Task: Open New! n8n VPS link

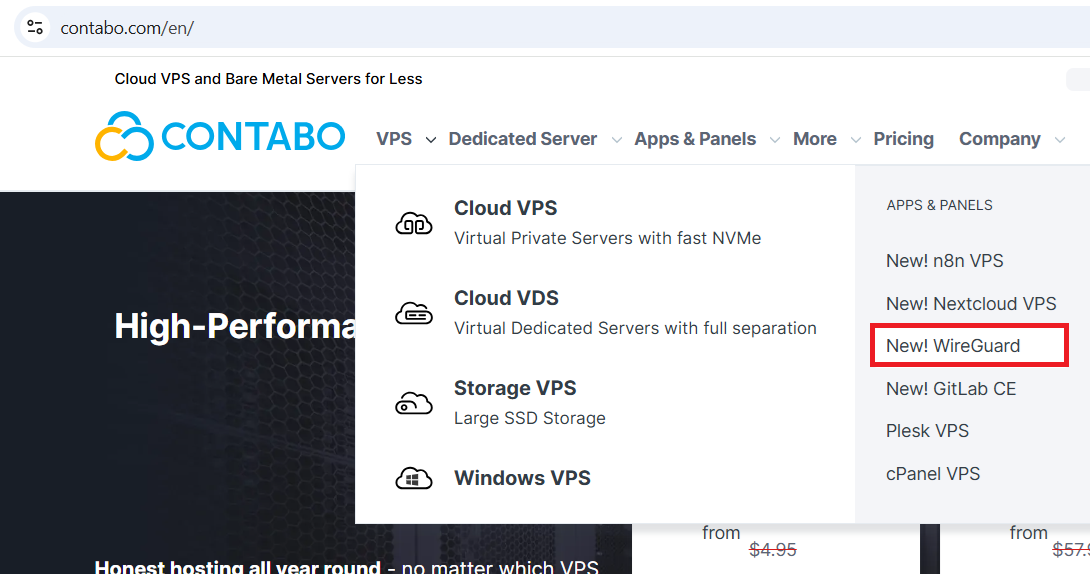Action: [945, 261]
